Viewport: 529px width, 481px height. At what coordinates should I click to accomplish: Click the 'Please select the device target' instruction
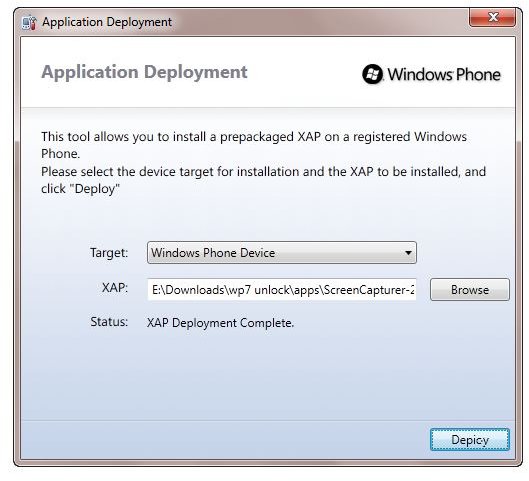(x=263, y=172)
